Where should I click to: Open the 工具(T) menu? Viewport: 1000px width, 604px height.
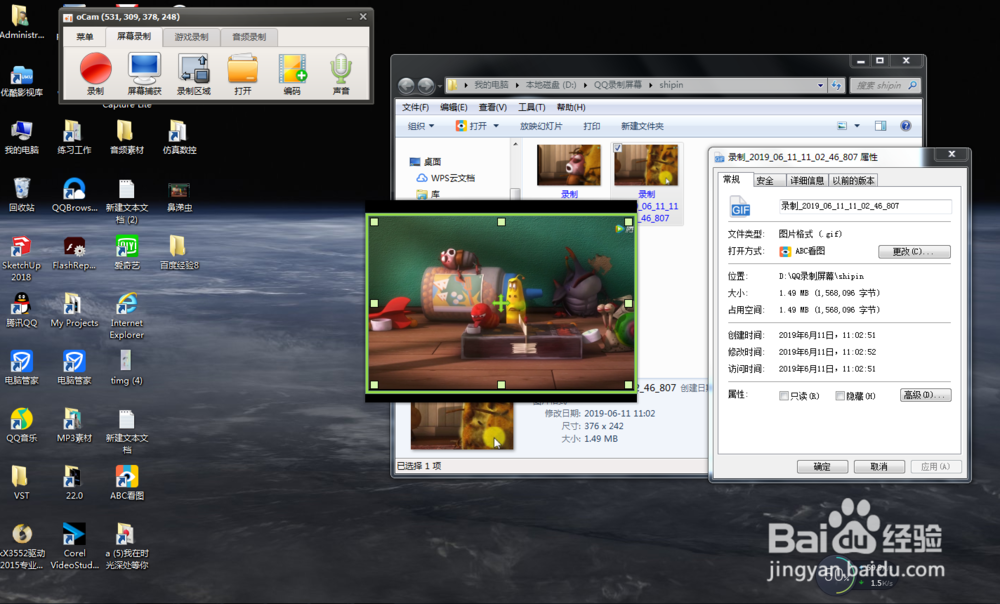[x=531, y=107]
